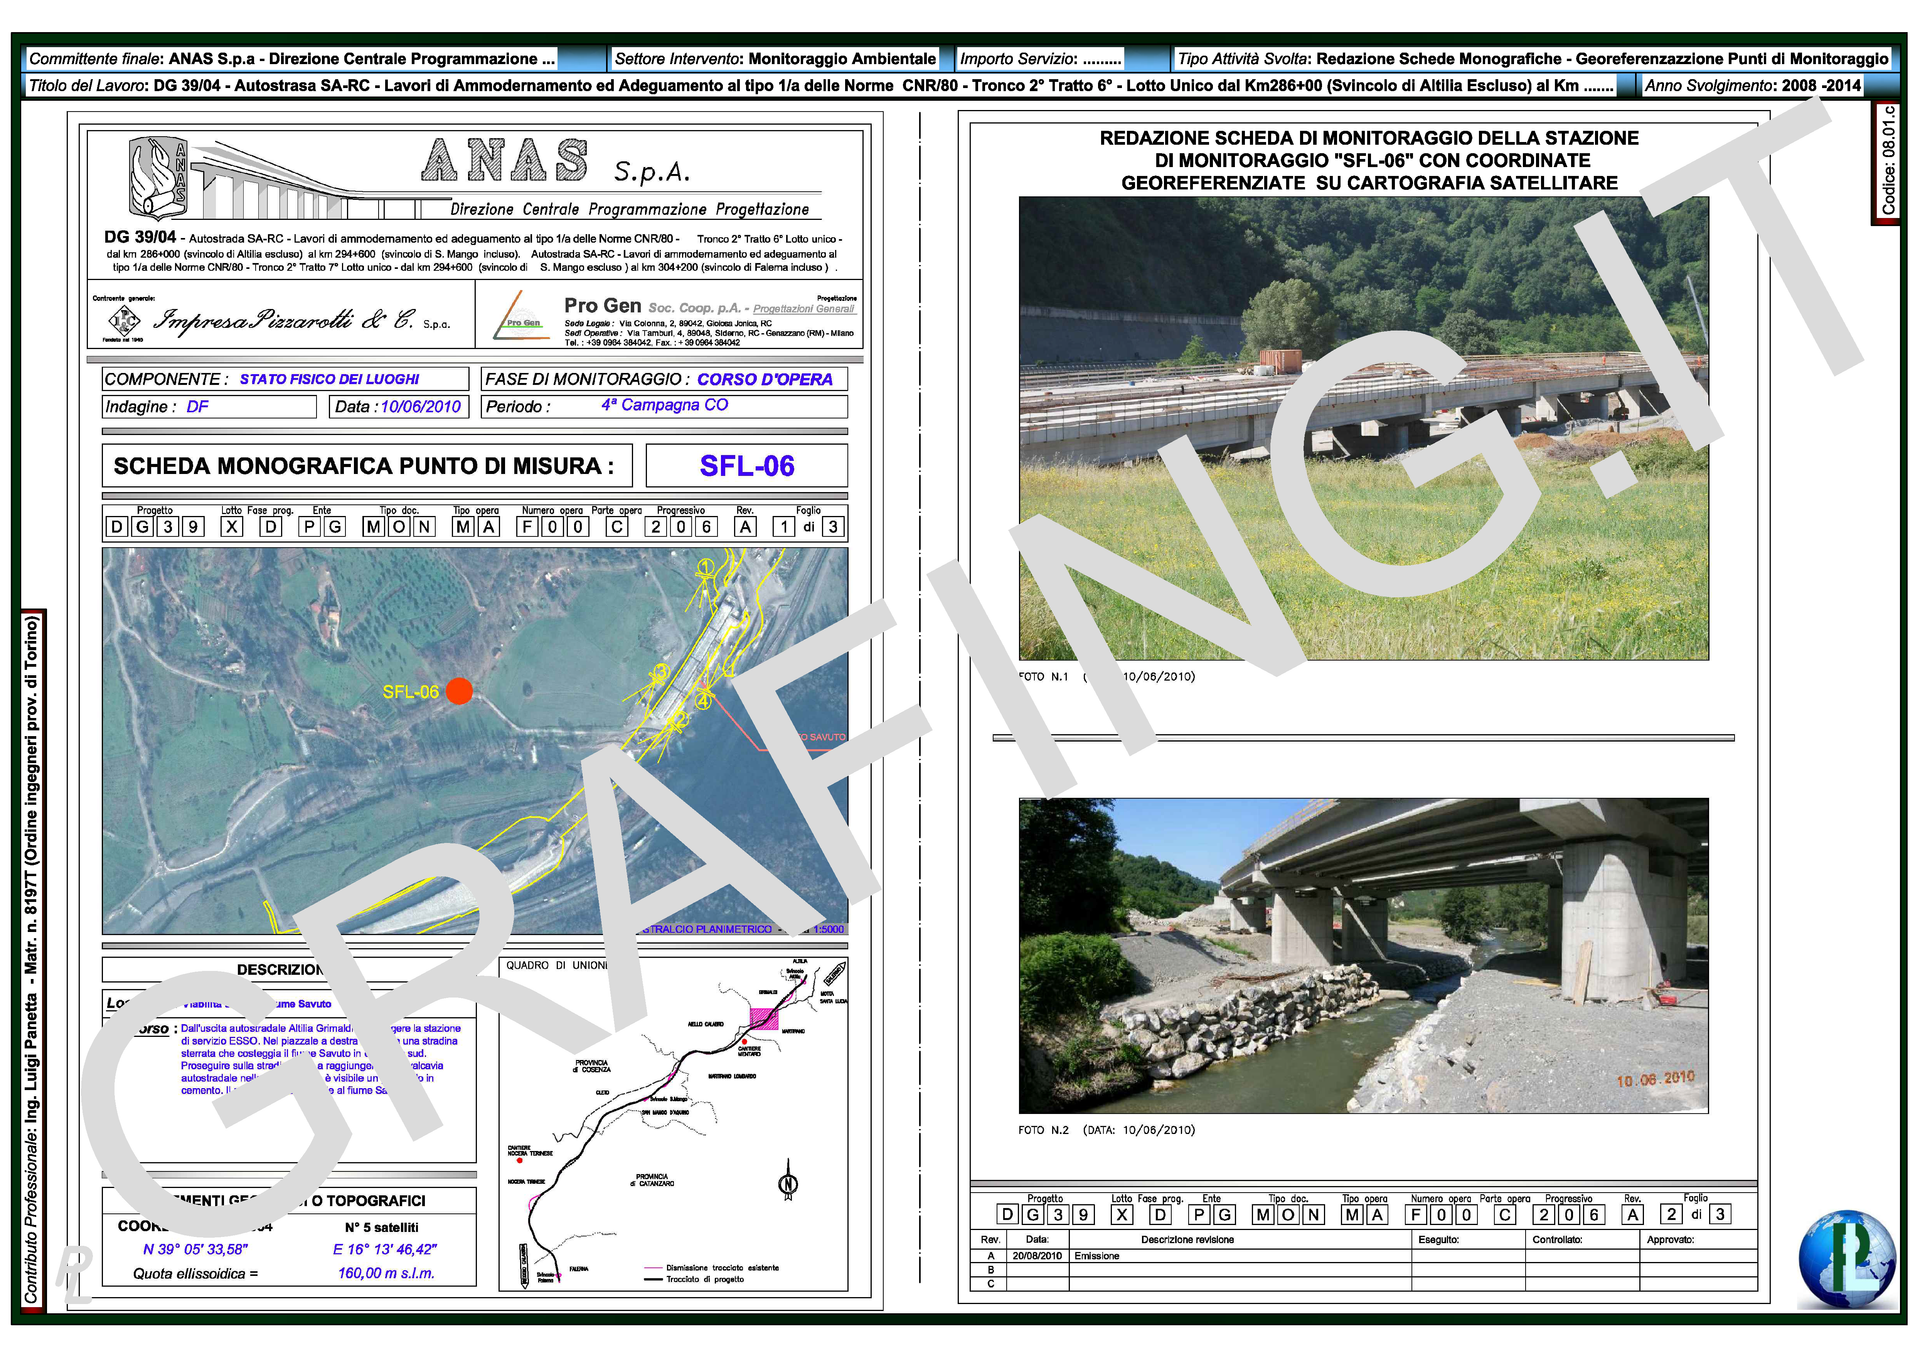Open the Codice 08.01.c side tab

[1887, 161]
